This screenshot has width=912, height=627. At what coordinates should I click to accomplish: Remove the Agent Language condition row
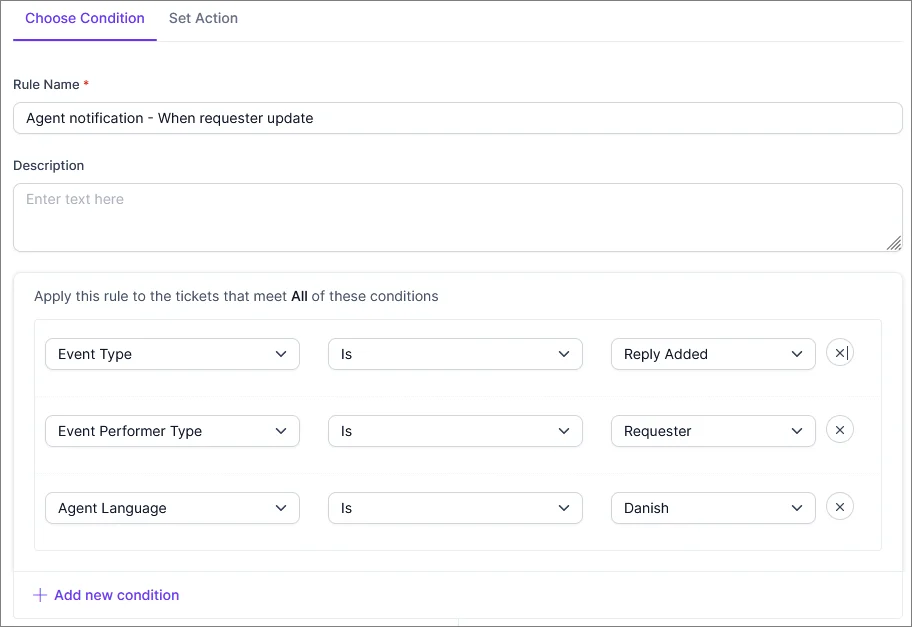(x=840, y=507)
